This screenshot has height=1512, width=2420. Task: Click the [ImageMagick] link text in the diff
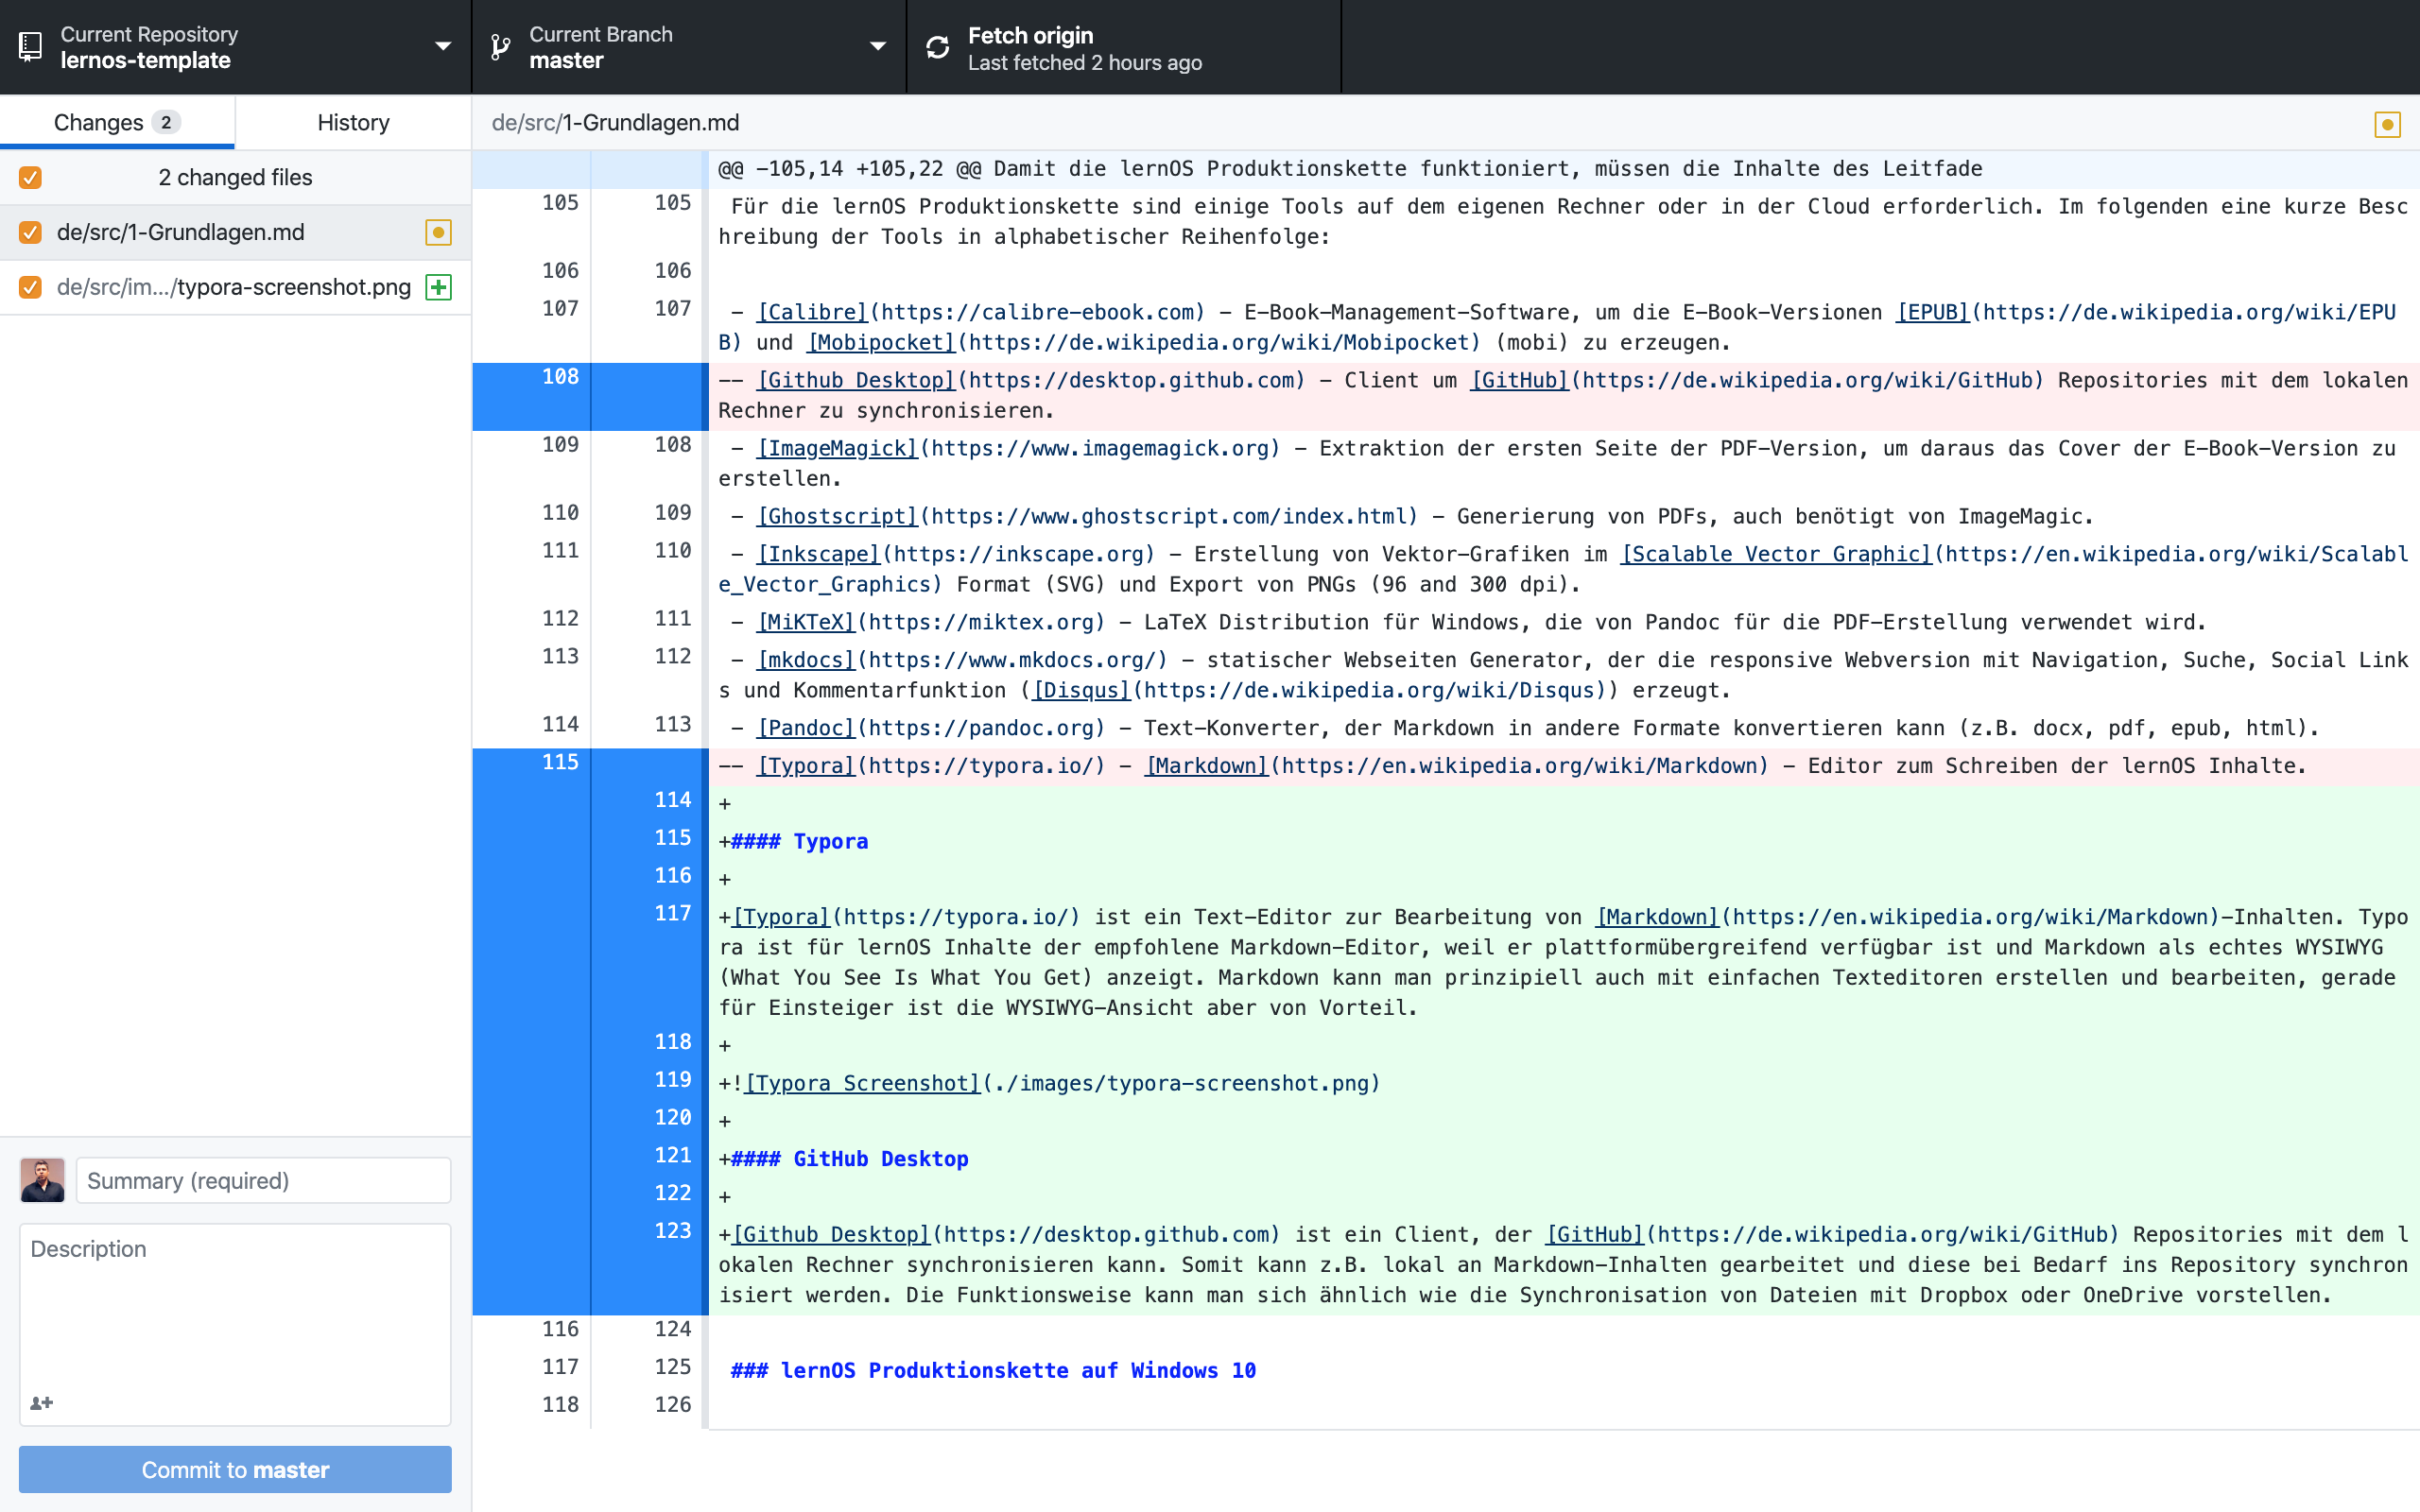[x=837, y=449]
